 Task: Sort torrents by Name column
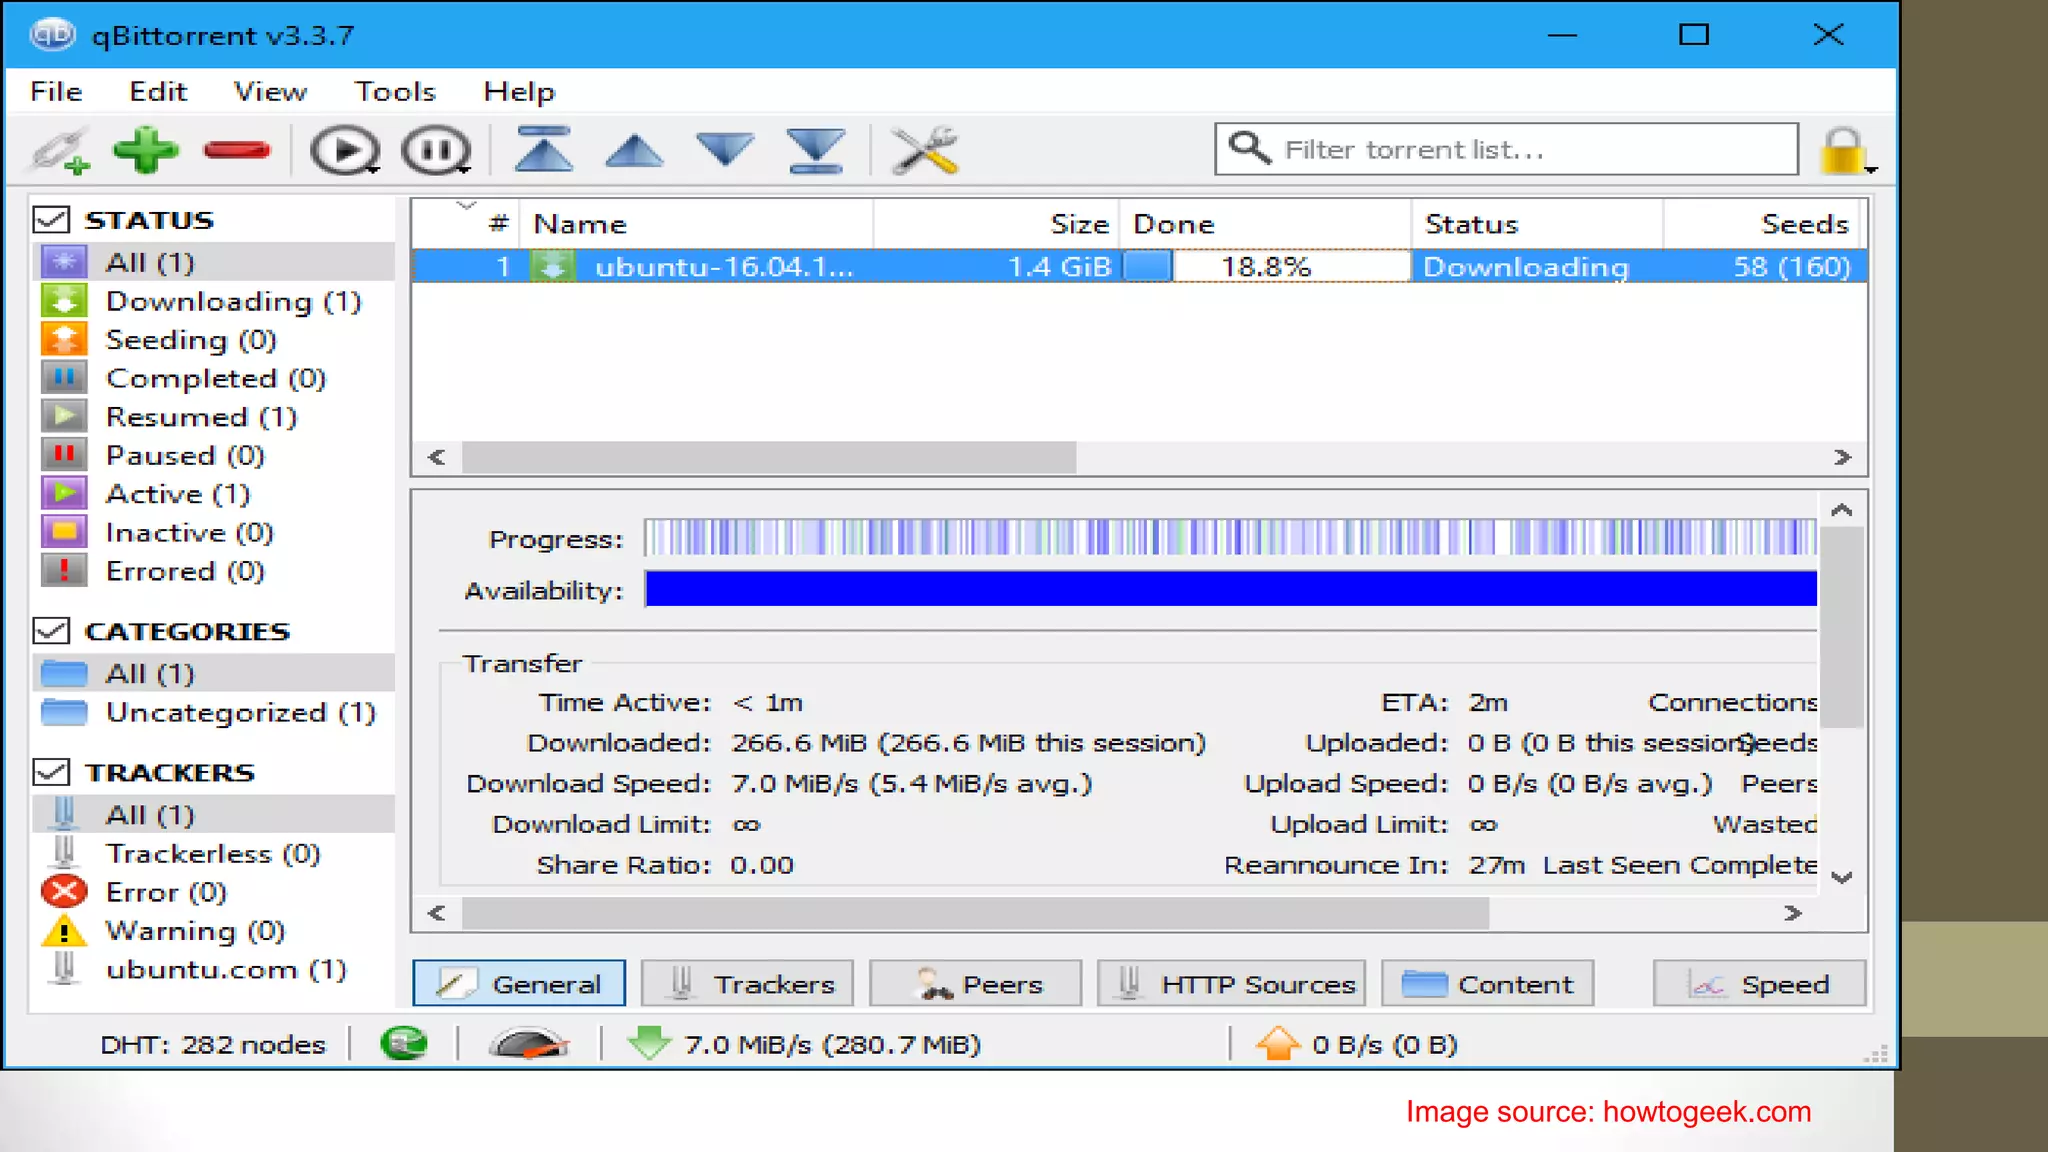pos(696,224)
